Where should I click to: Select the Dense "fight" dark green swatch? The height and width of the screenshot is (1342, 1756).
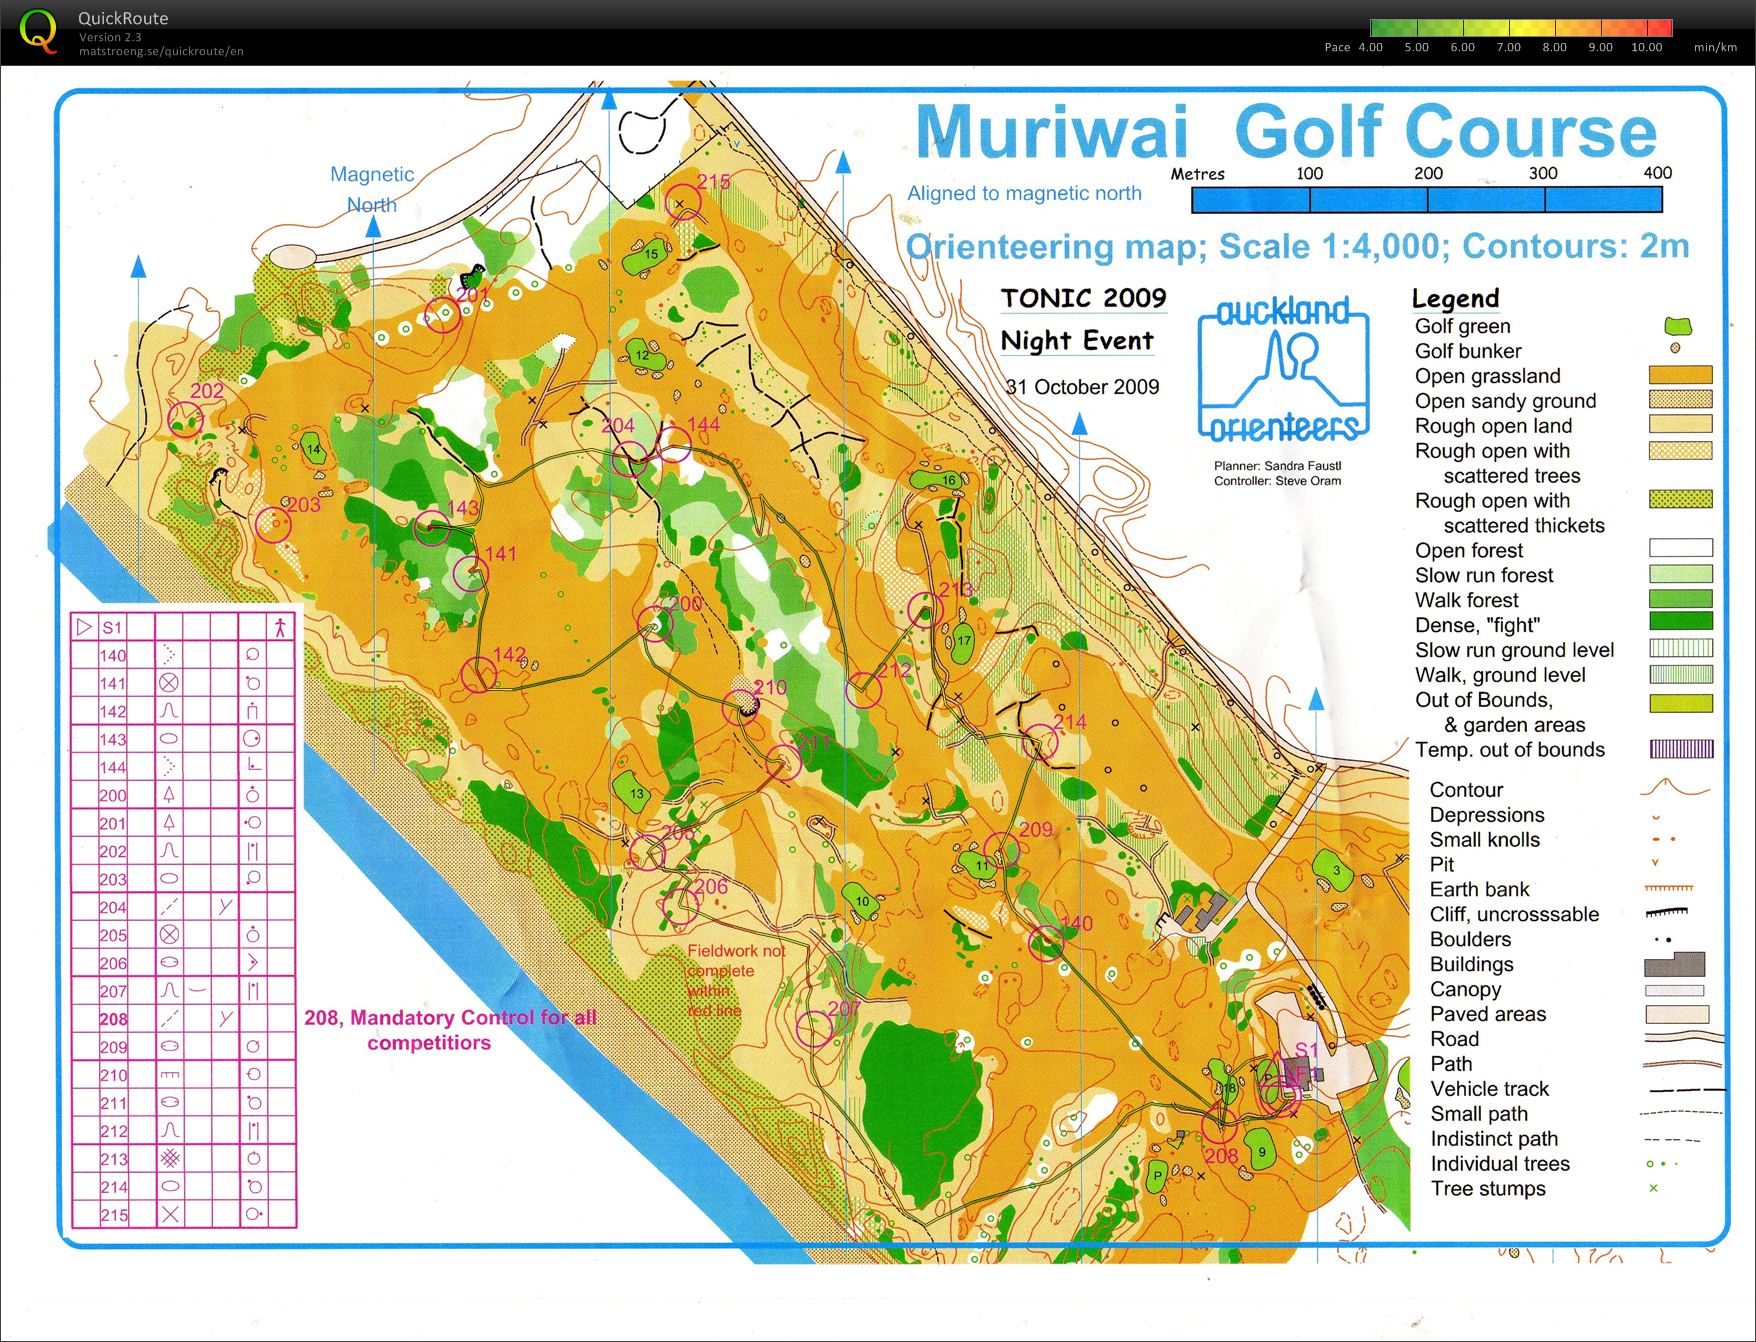(1680, 621)
